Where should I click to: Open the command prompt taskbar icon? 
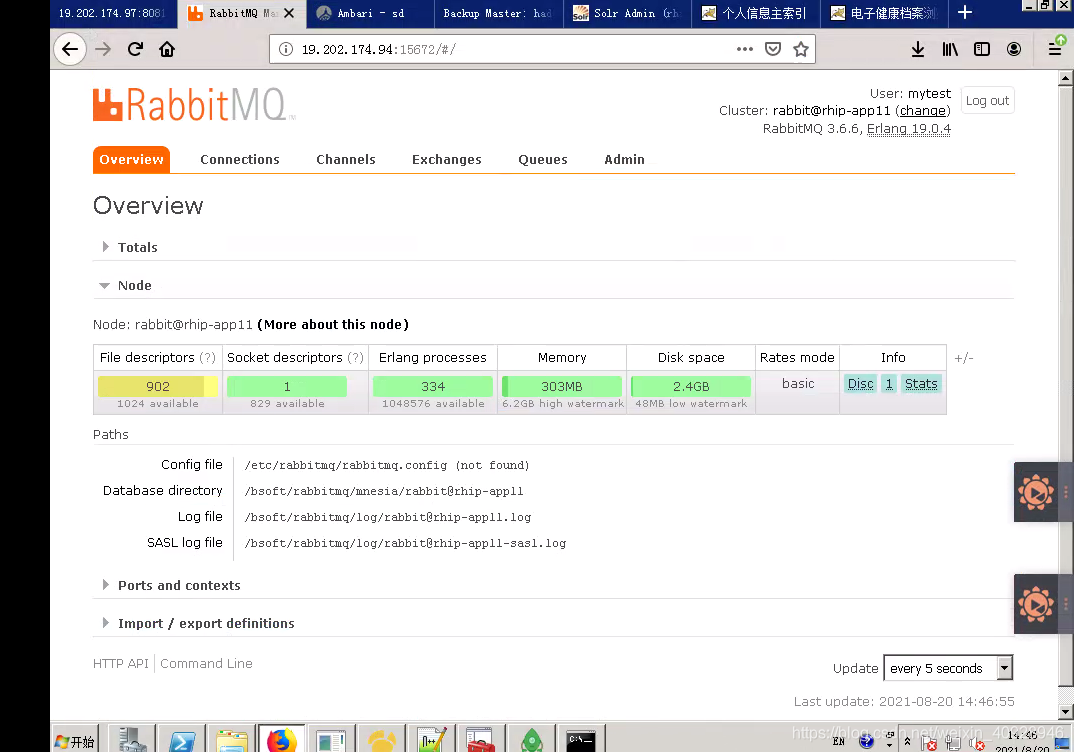click(581, 740)
